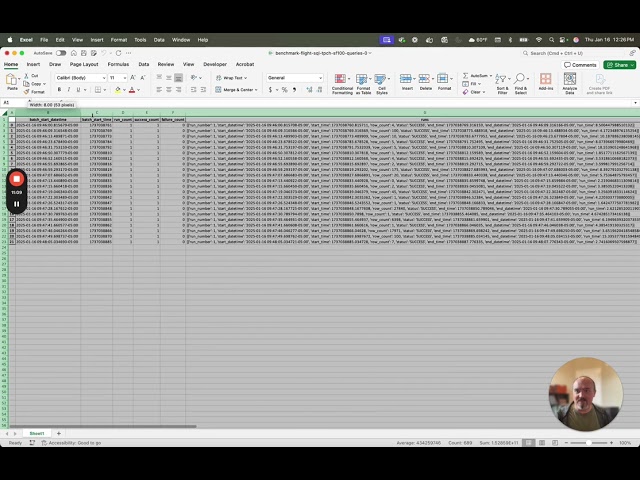Apply percent style format
Viewport: 640px width, 480px height.
pyautogui.click(x=284, y=89)
